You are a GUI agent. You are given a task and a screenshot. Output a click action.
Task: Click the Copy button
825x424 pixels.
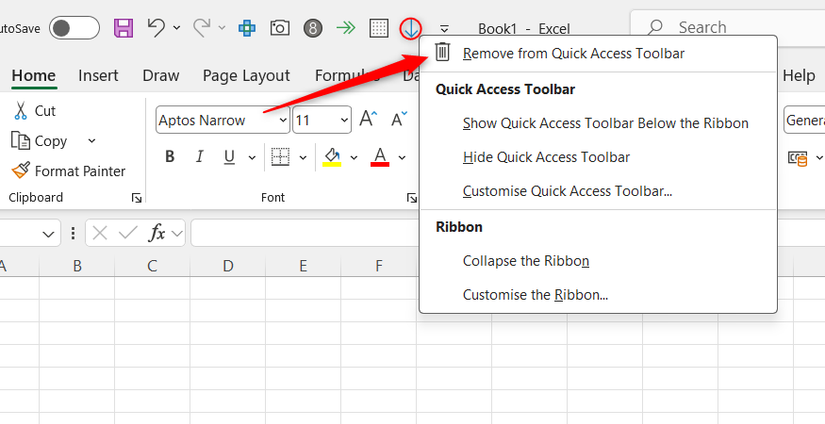tap(39, 141)
